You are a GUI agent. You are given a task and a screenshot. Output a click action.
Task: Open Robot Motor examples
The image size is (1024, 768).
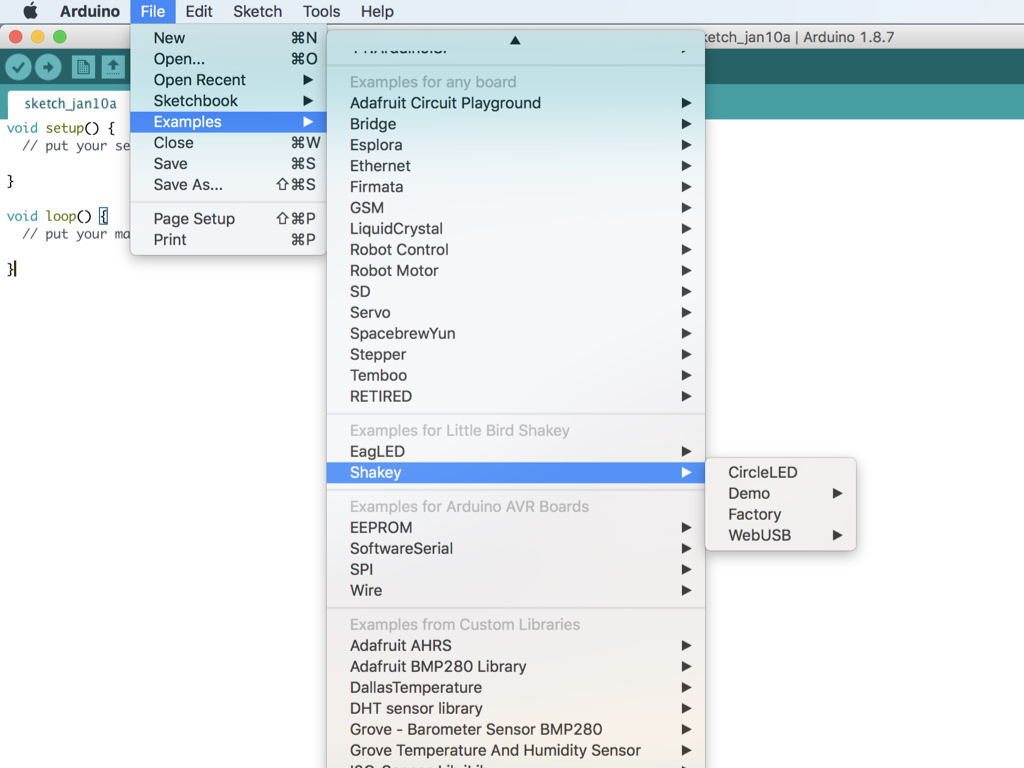[515, 270]
